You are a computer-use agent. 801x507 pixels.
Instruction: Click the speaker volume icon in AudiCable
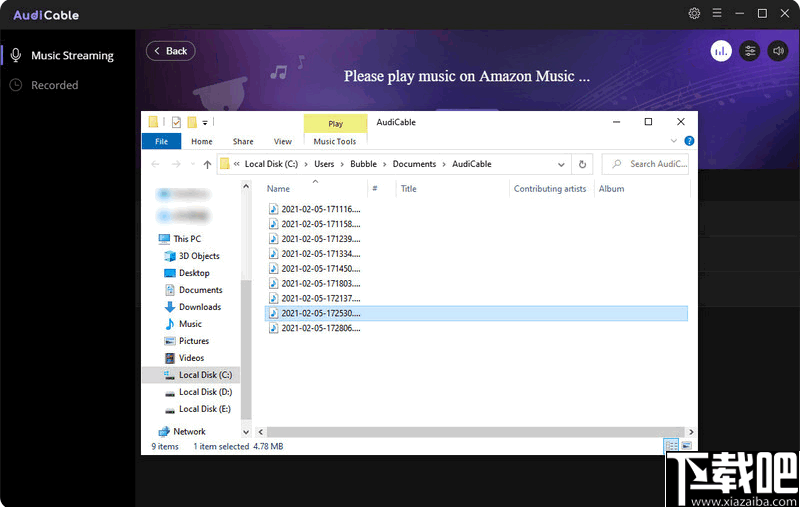pos(778,51)
